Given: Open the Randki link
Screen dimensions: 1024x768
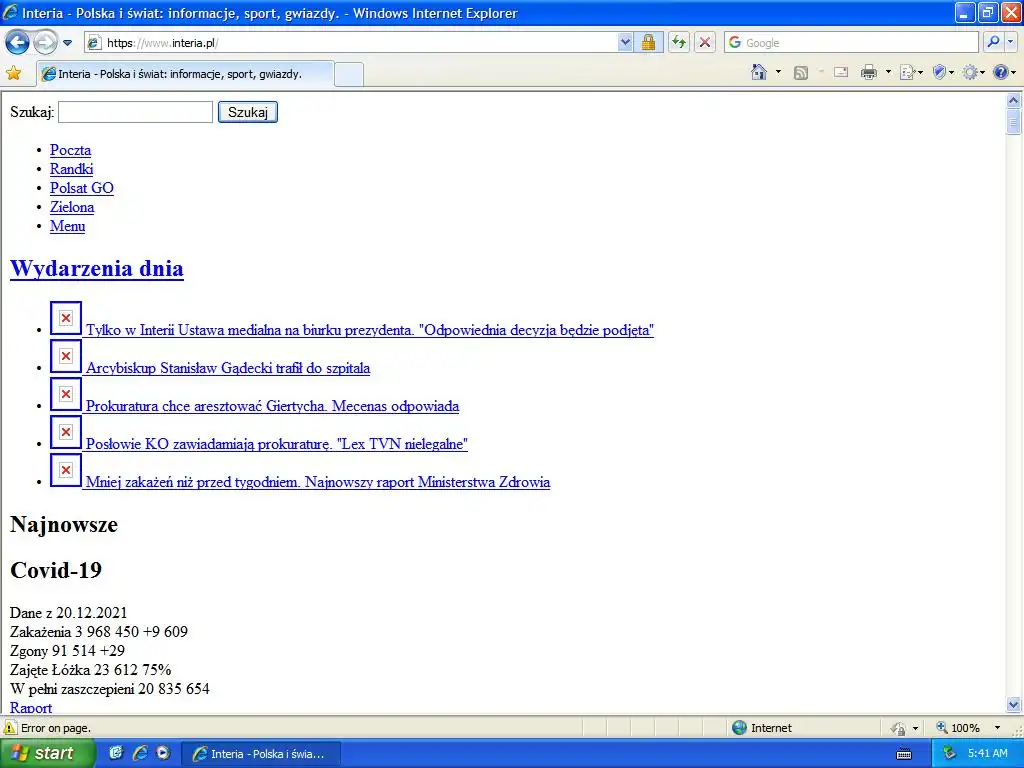Looking at the screenshot, I should click(x=72, y=169).
